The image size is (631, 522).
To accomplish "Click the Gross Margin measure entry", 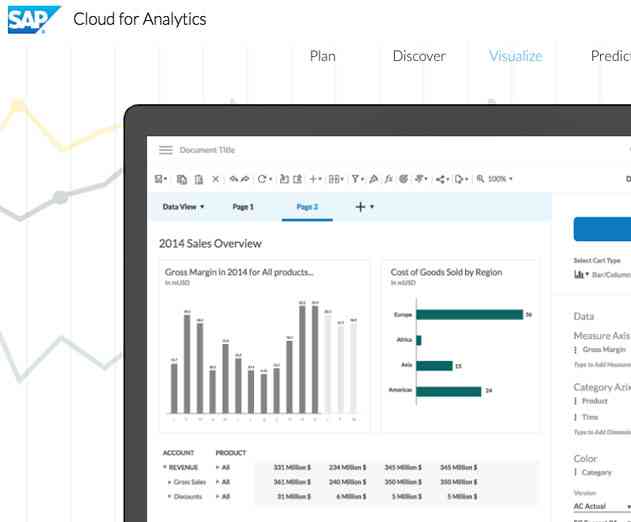I will tap(604, 349).
